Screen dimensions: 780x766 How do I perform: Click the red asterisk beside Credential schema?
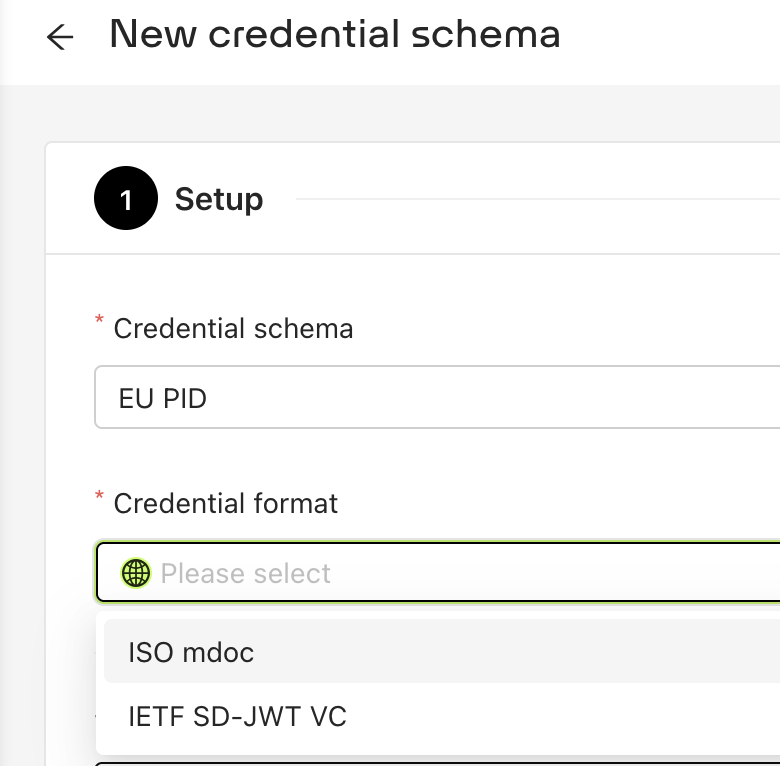[x=99, y=322]
